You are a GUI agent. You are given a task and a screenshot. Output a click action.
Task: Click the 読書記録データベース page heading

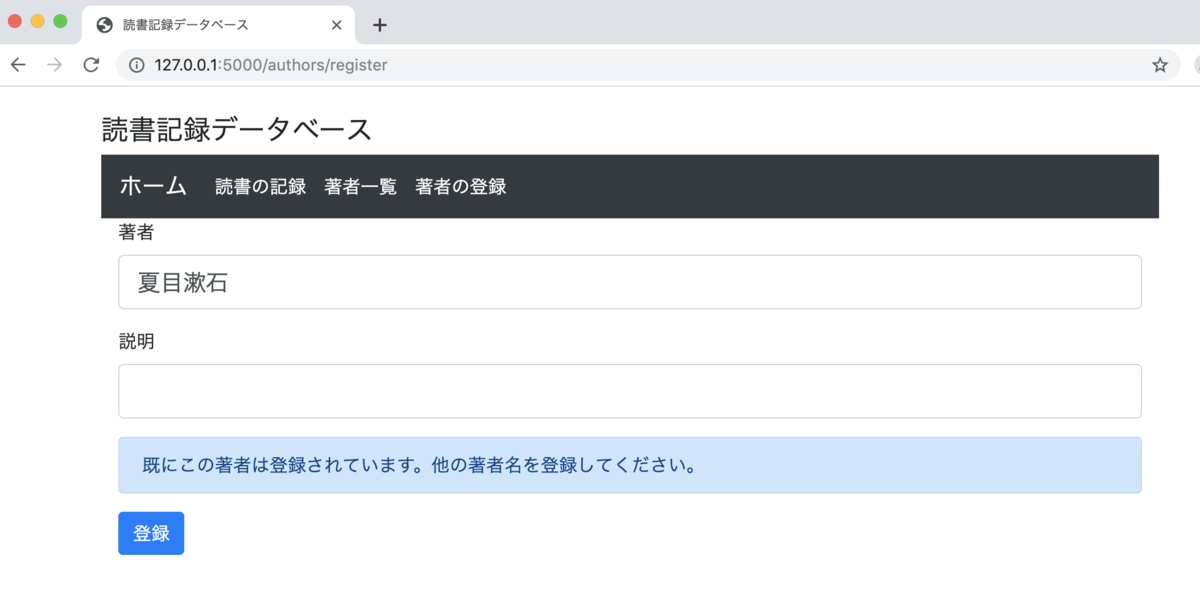coord(237,129)
